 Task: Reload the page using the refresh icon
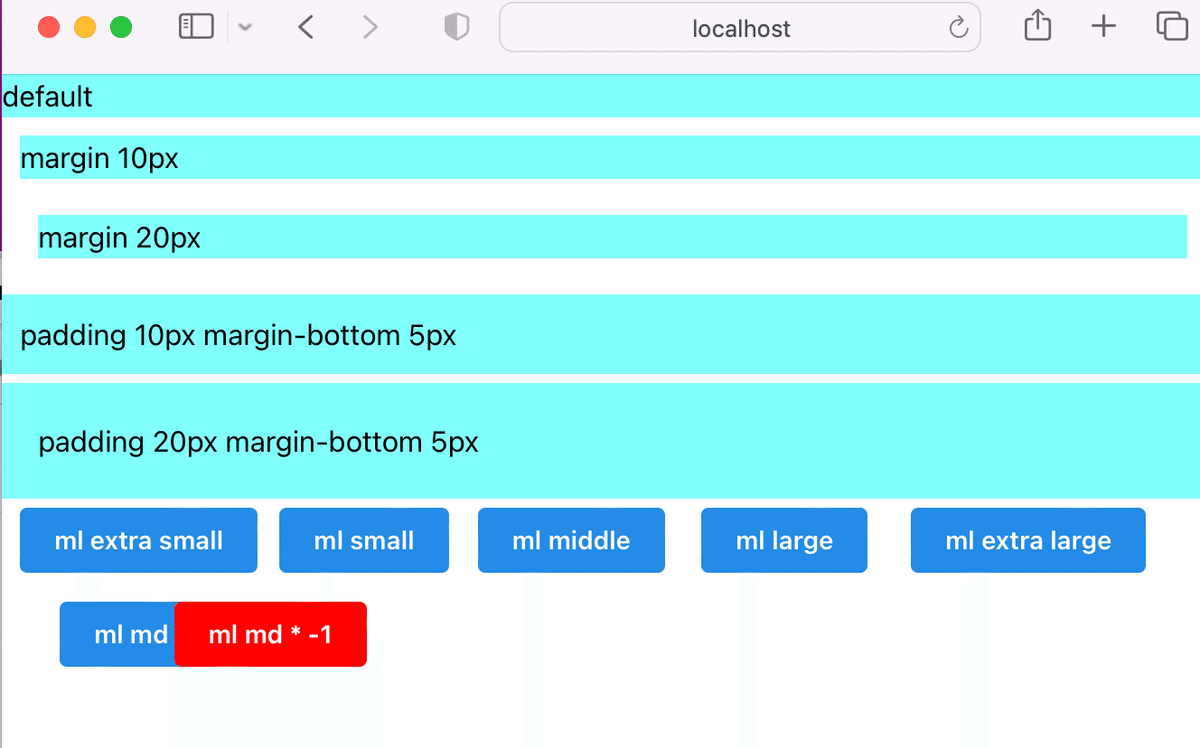[958, 28]
